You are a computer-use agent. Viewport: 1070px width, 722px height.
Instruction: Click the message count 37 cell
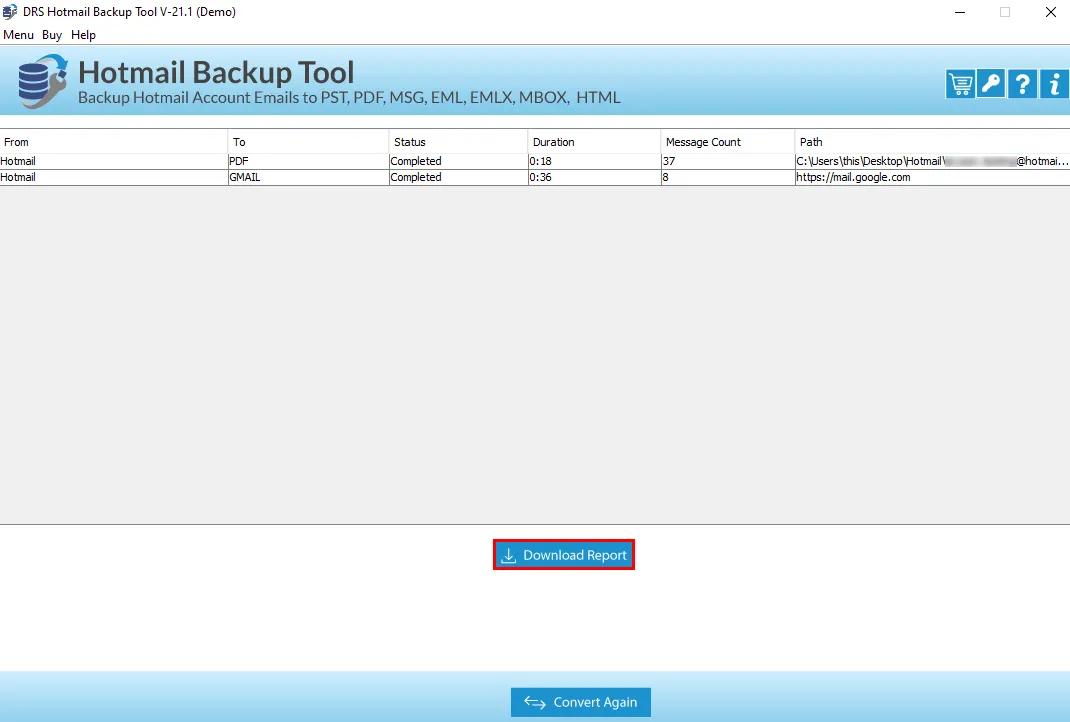click(728, 161)
